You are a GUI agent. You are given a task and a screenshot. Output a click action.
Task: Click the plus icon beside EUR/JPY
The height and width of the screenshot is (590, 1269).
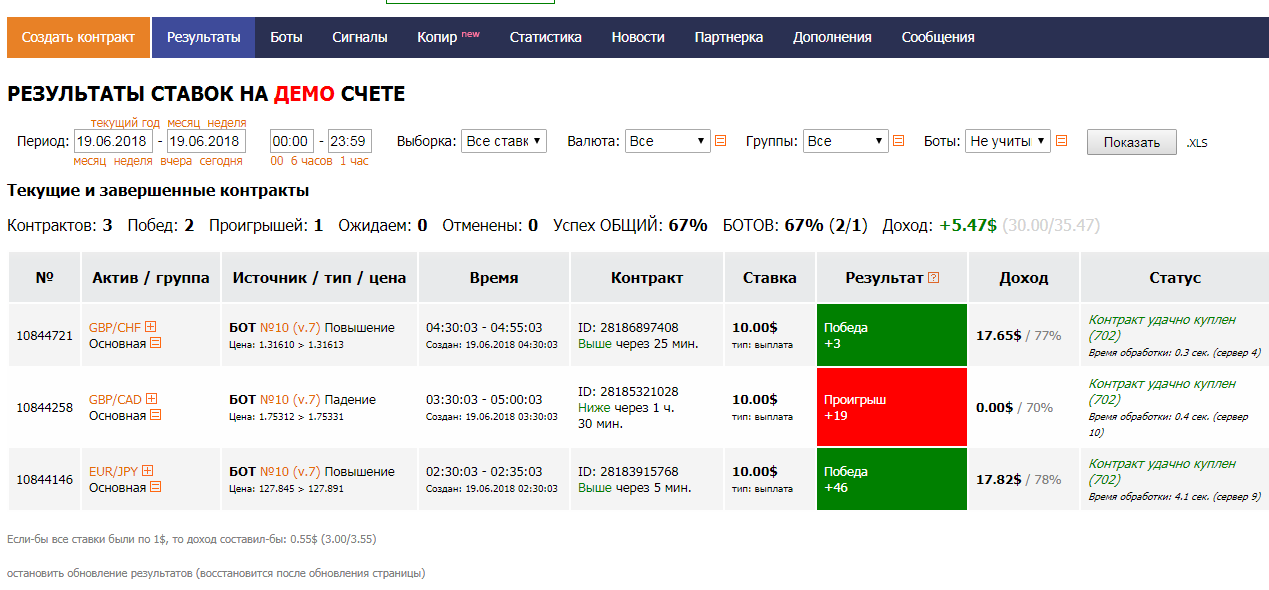click(148, 471)
